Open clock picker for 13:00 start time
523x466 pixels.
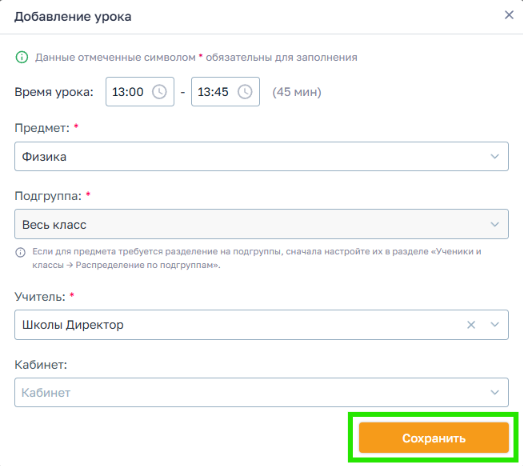click(159, 92)
